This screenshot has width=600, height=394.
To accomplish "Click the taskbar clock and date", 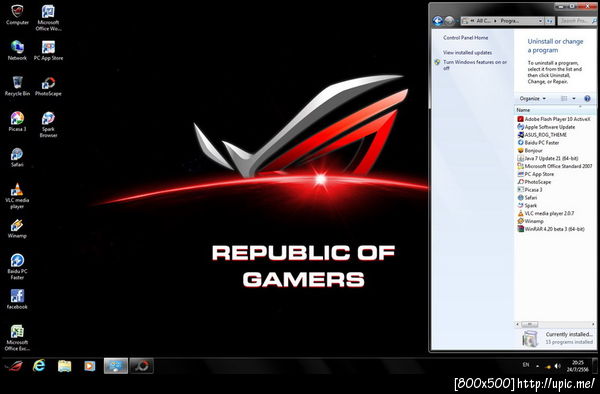I will (x=579, y=366).
